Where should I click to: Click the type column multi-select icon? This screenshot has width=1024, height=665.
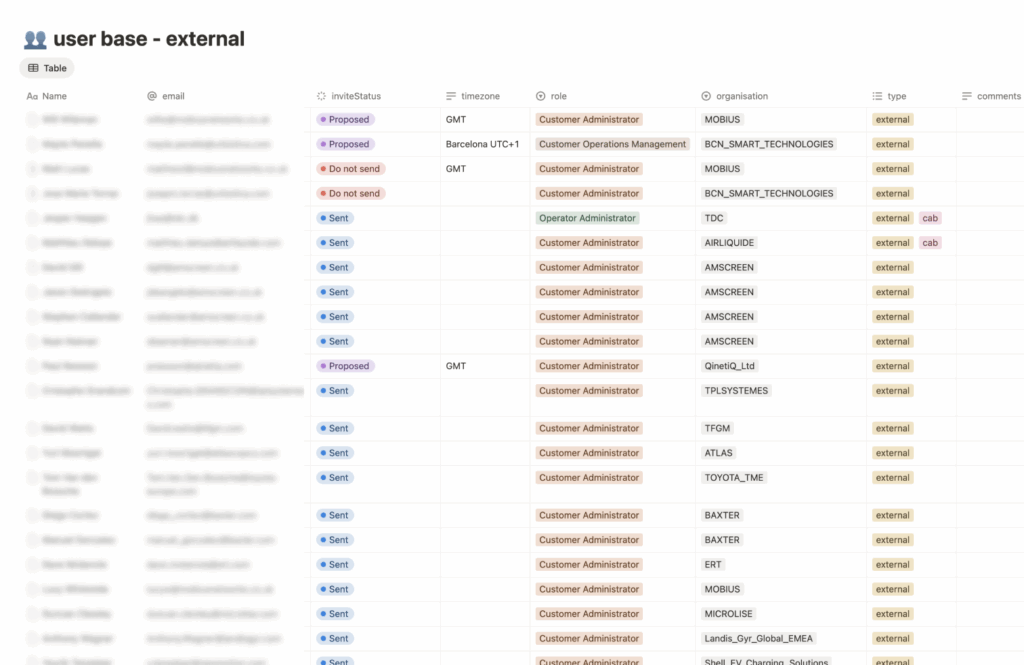877,97
